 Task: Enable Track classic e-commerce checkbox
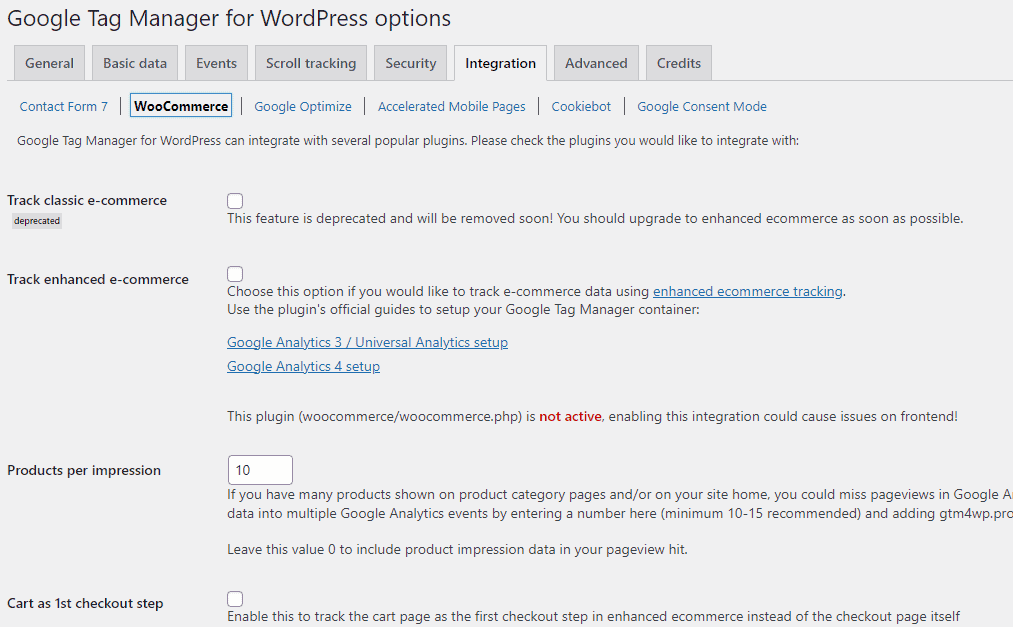(235, 201)
